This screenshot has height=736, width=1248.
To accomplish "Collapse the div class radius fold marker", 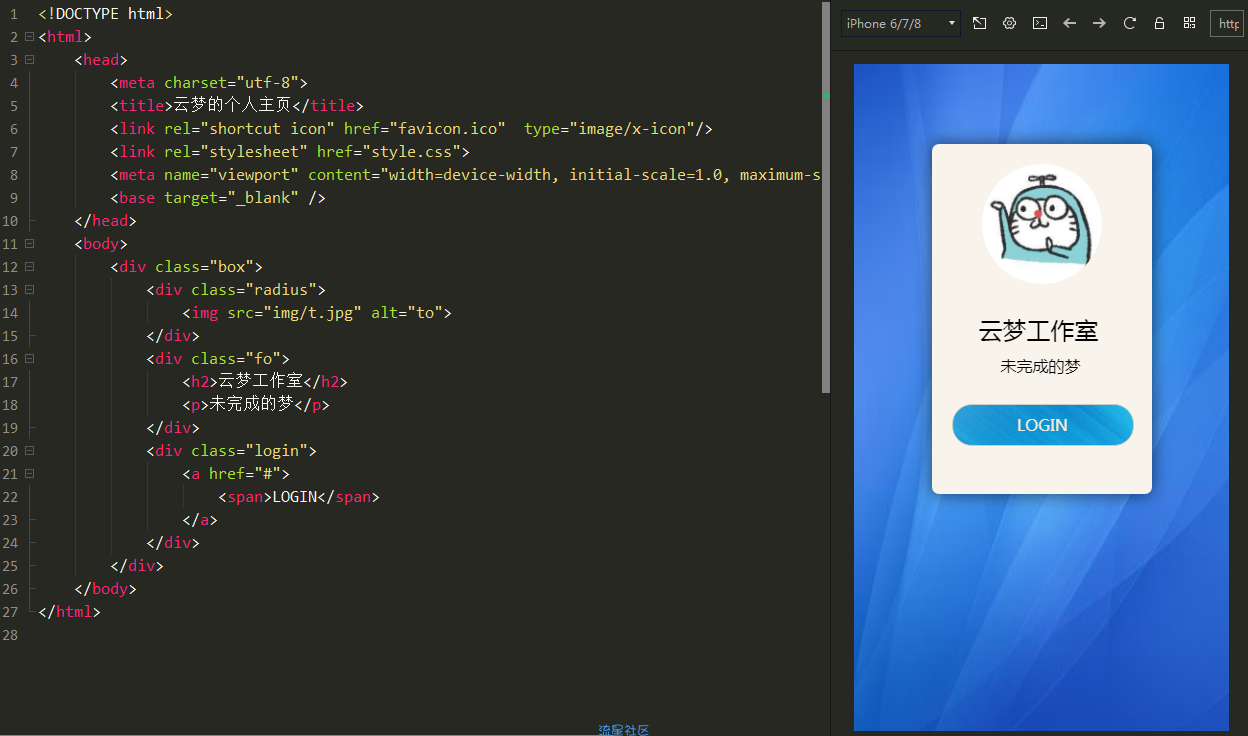I will (x=29, y=290).
